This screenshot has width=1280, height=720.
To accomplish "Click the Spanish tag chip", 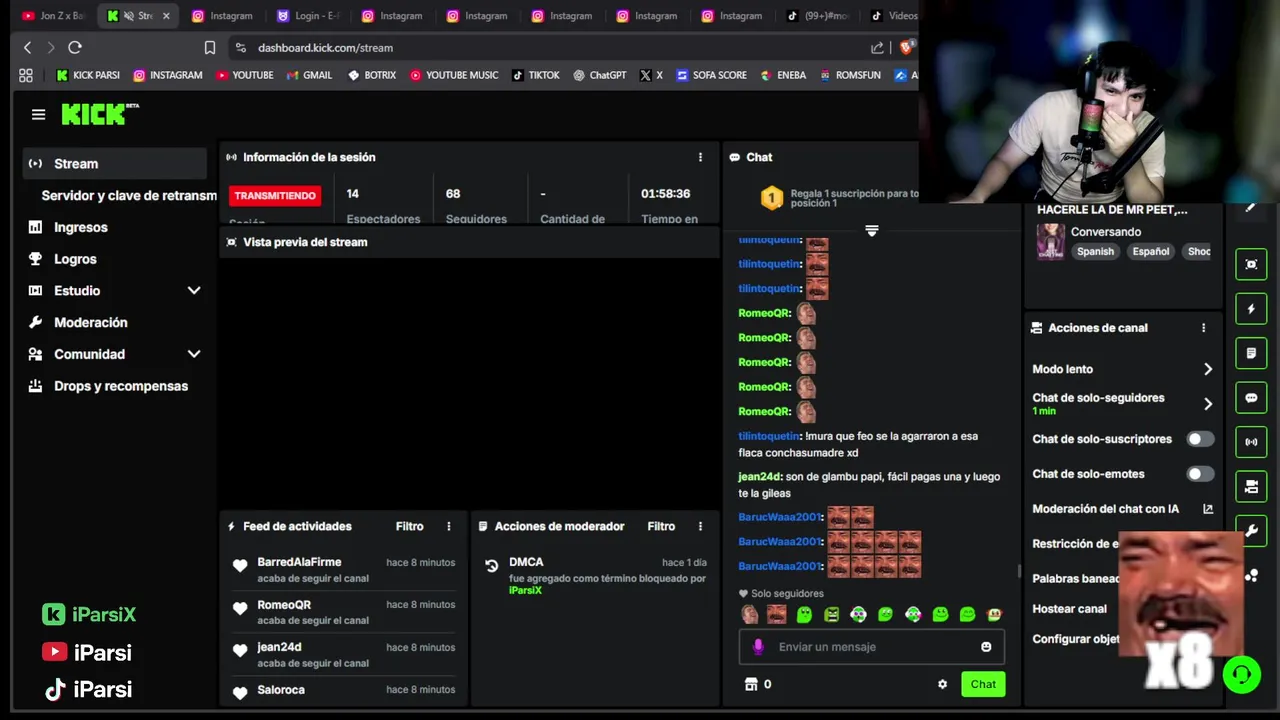I will click(x=1095, y=252).
